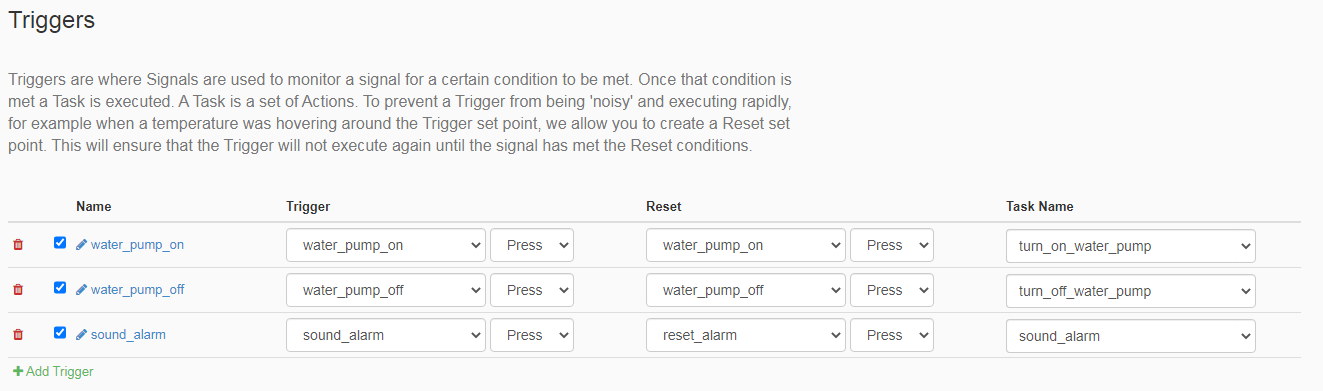
Task: Expand the reset_alarm Reset signal dropdown
Action: click(x=746, y=335)
